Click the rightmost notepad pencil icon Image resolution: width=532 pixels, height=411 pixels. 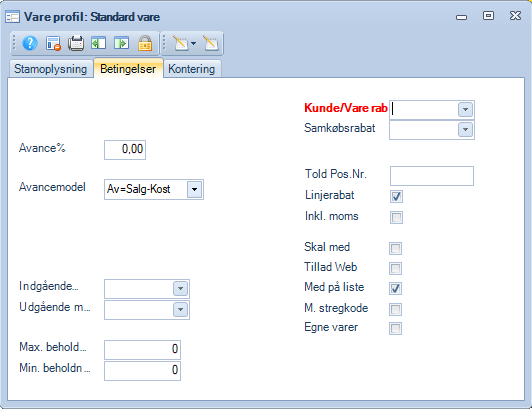[211, 43]
